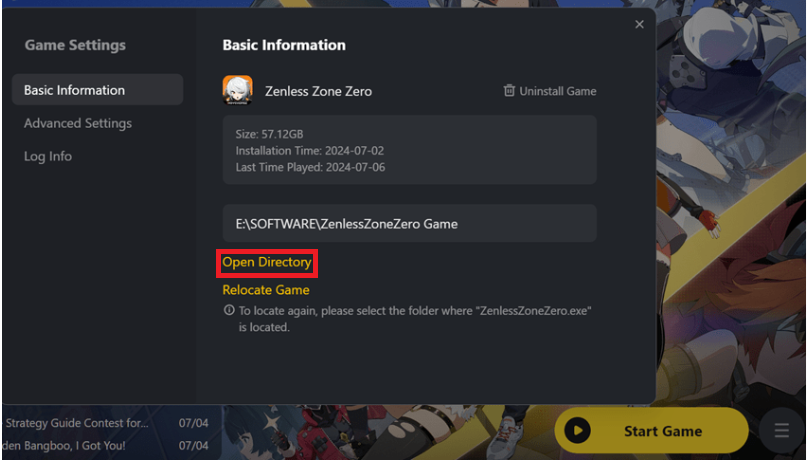Viewport: 809px width, 461px height.
Task: Click the Start Game button text
Action: coord(662,431)
